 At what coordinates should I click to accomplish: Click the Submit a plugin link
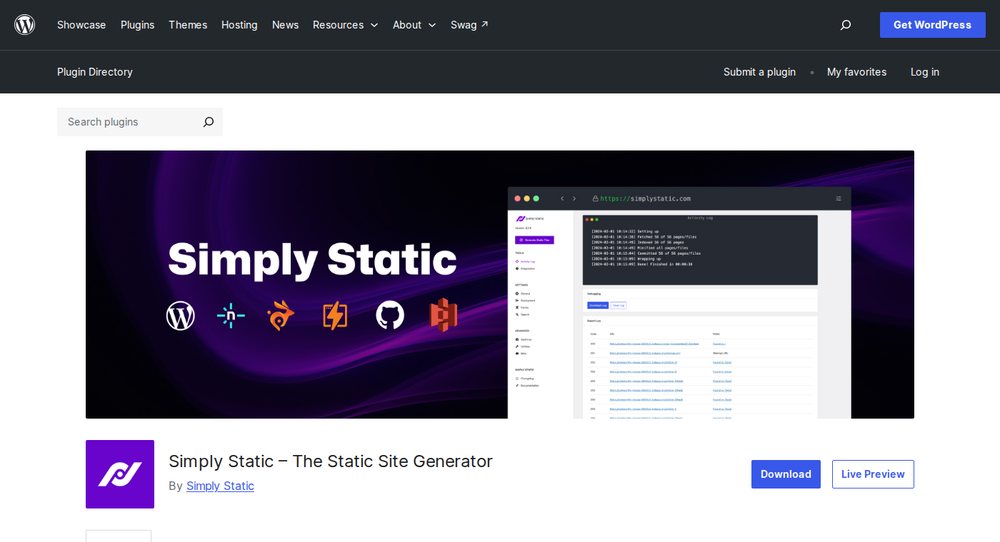[759, 72]
